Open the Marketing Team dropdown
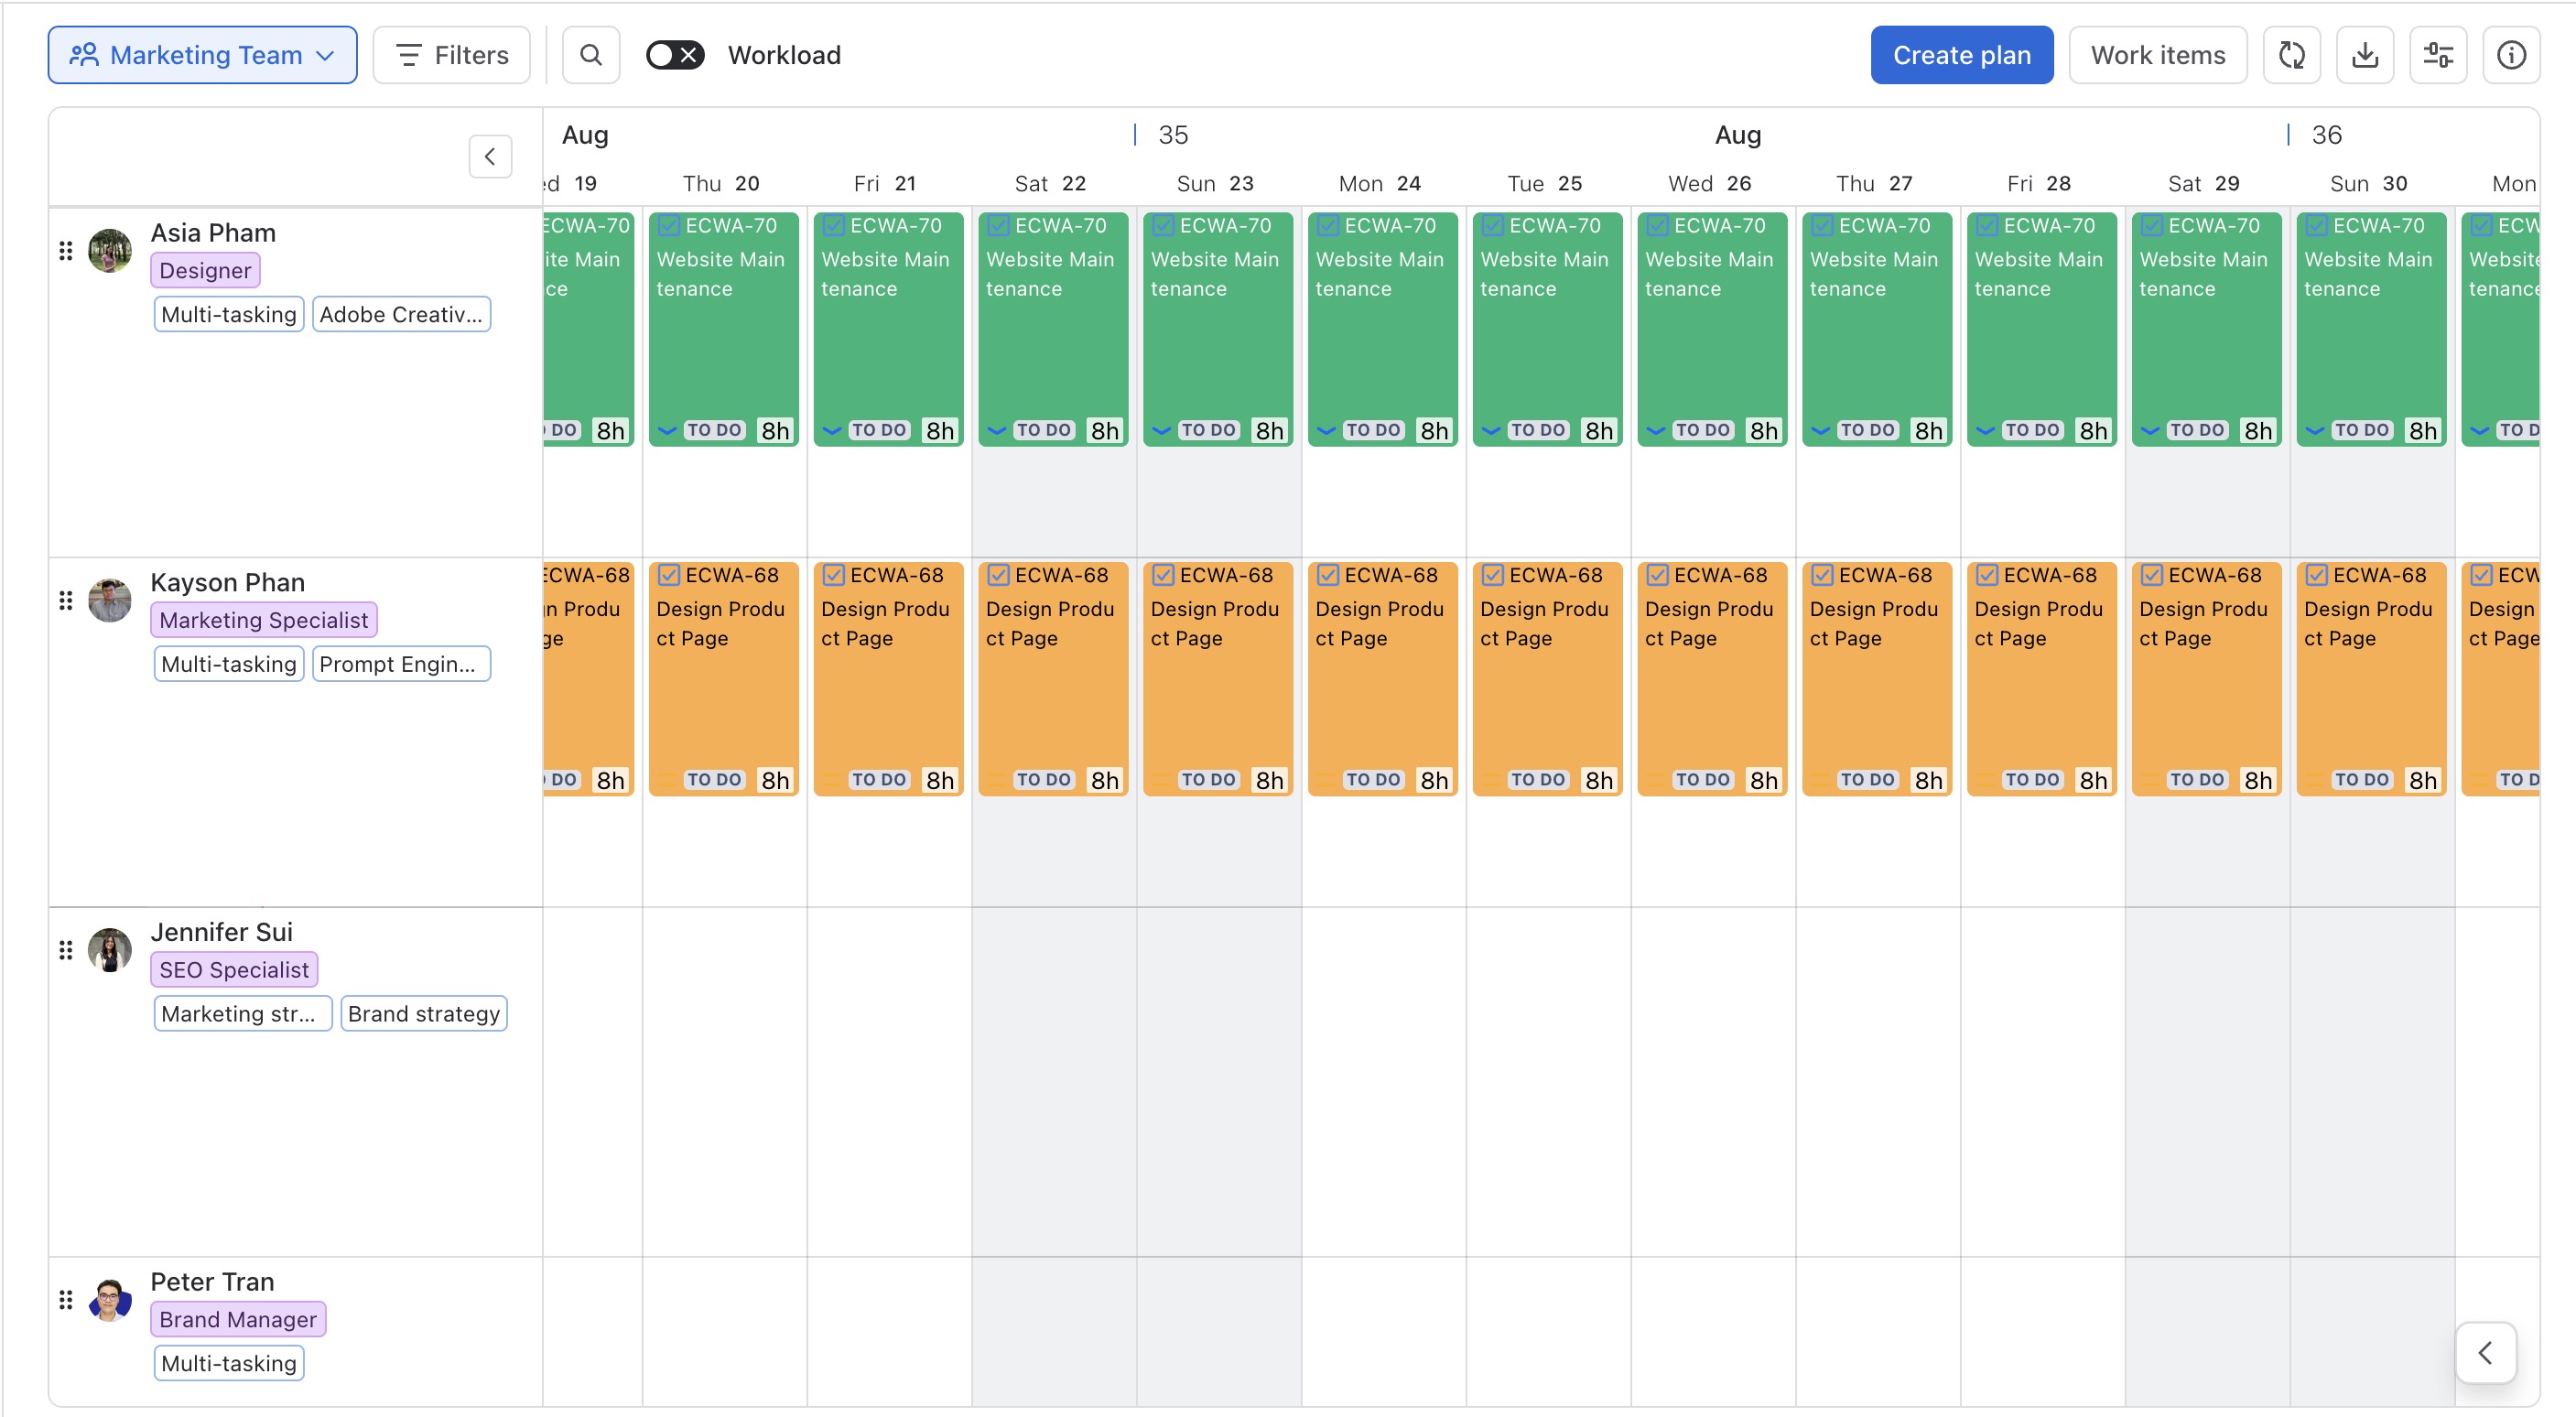Viewport: 2576px width, 1417px height. coord(203,55)
